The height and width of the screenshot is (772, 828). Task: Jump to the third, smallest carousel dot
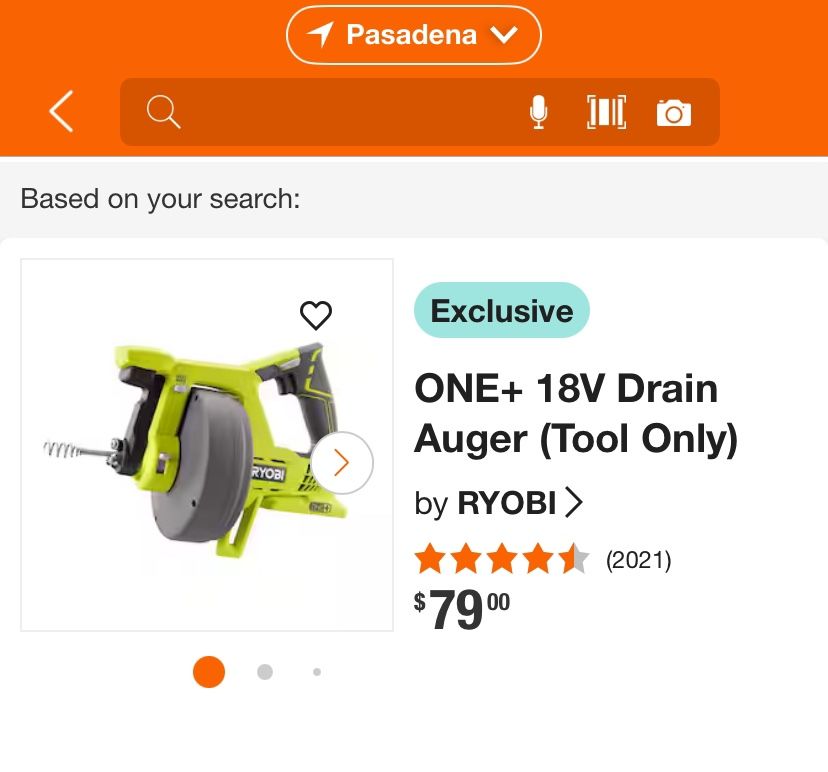pyautogui.click(x=317, y=672)
